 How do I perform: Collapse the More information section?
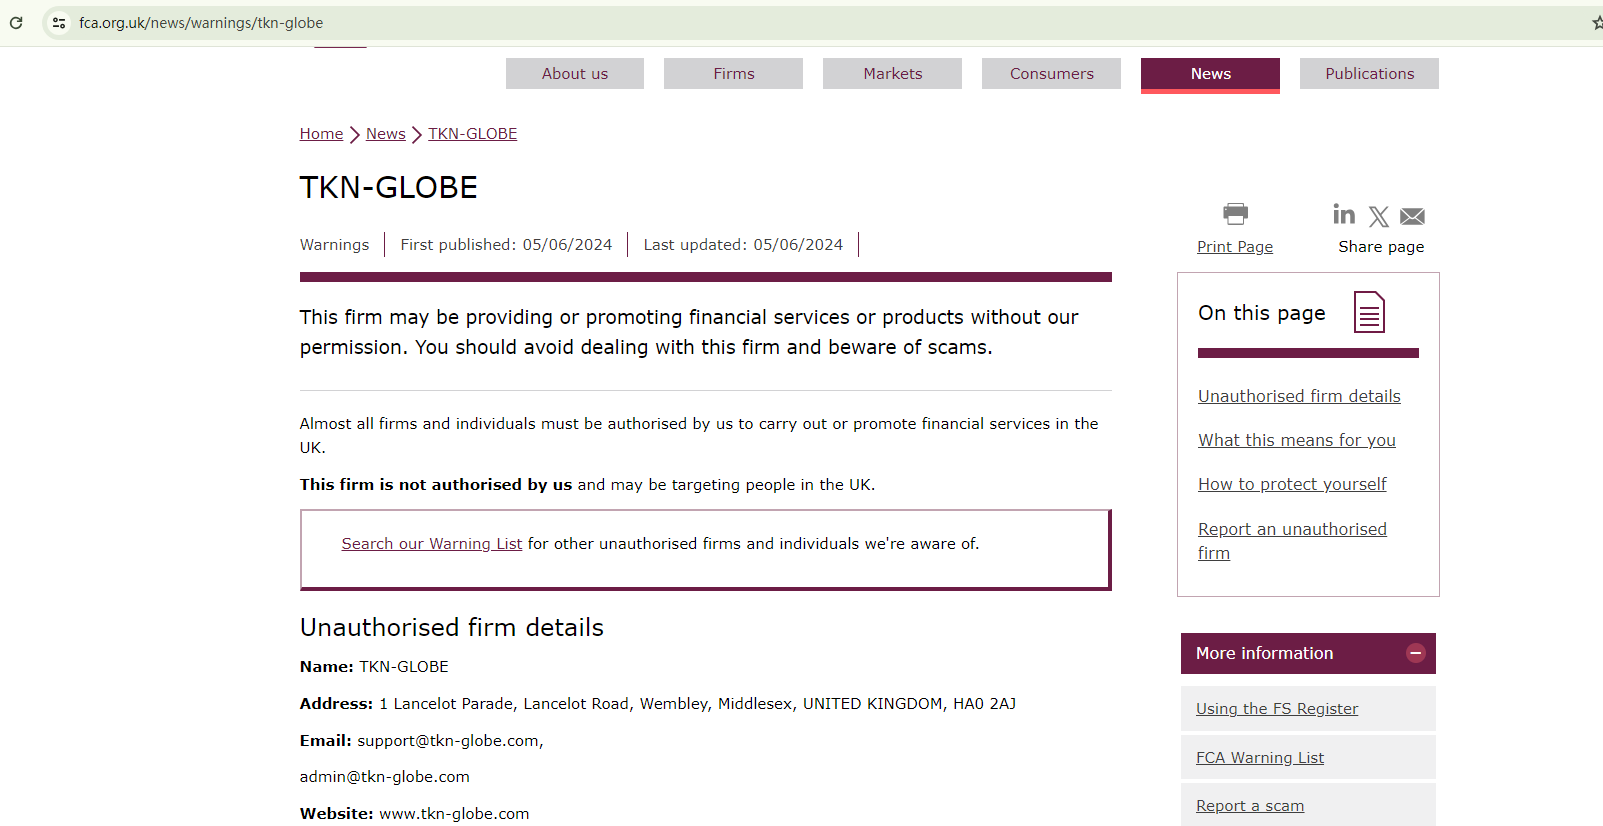pos(1415,653)
